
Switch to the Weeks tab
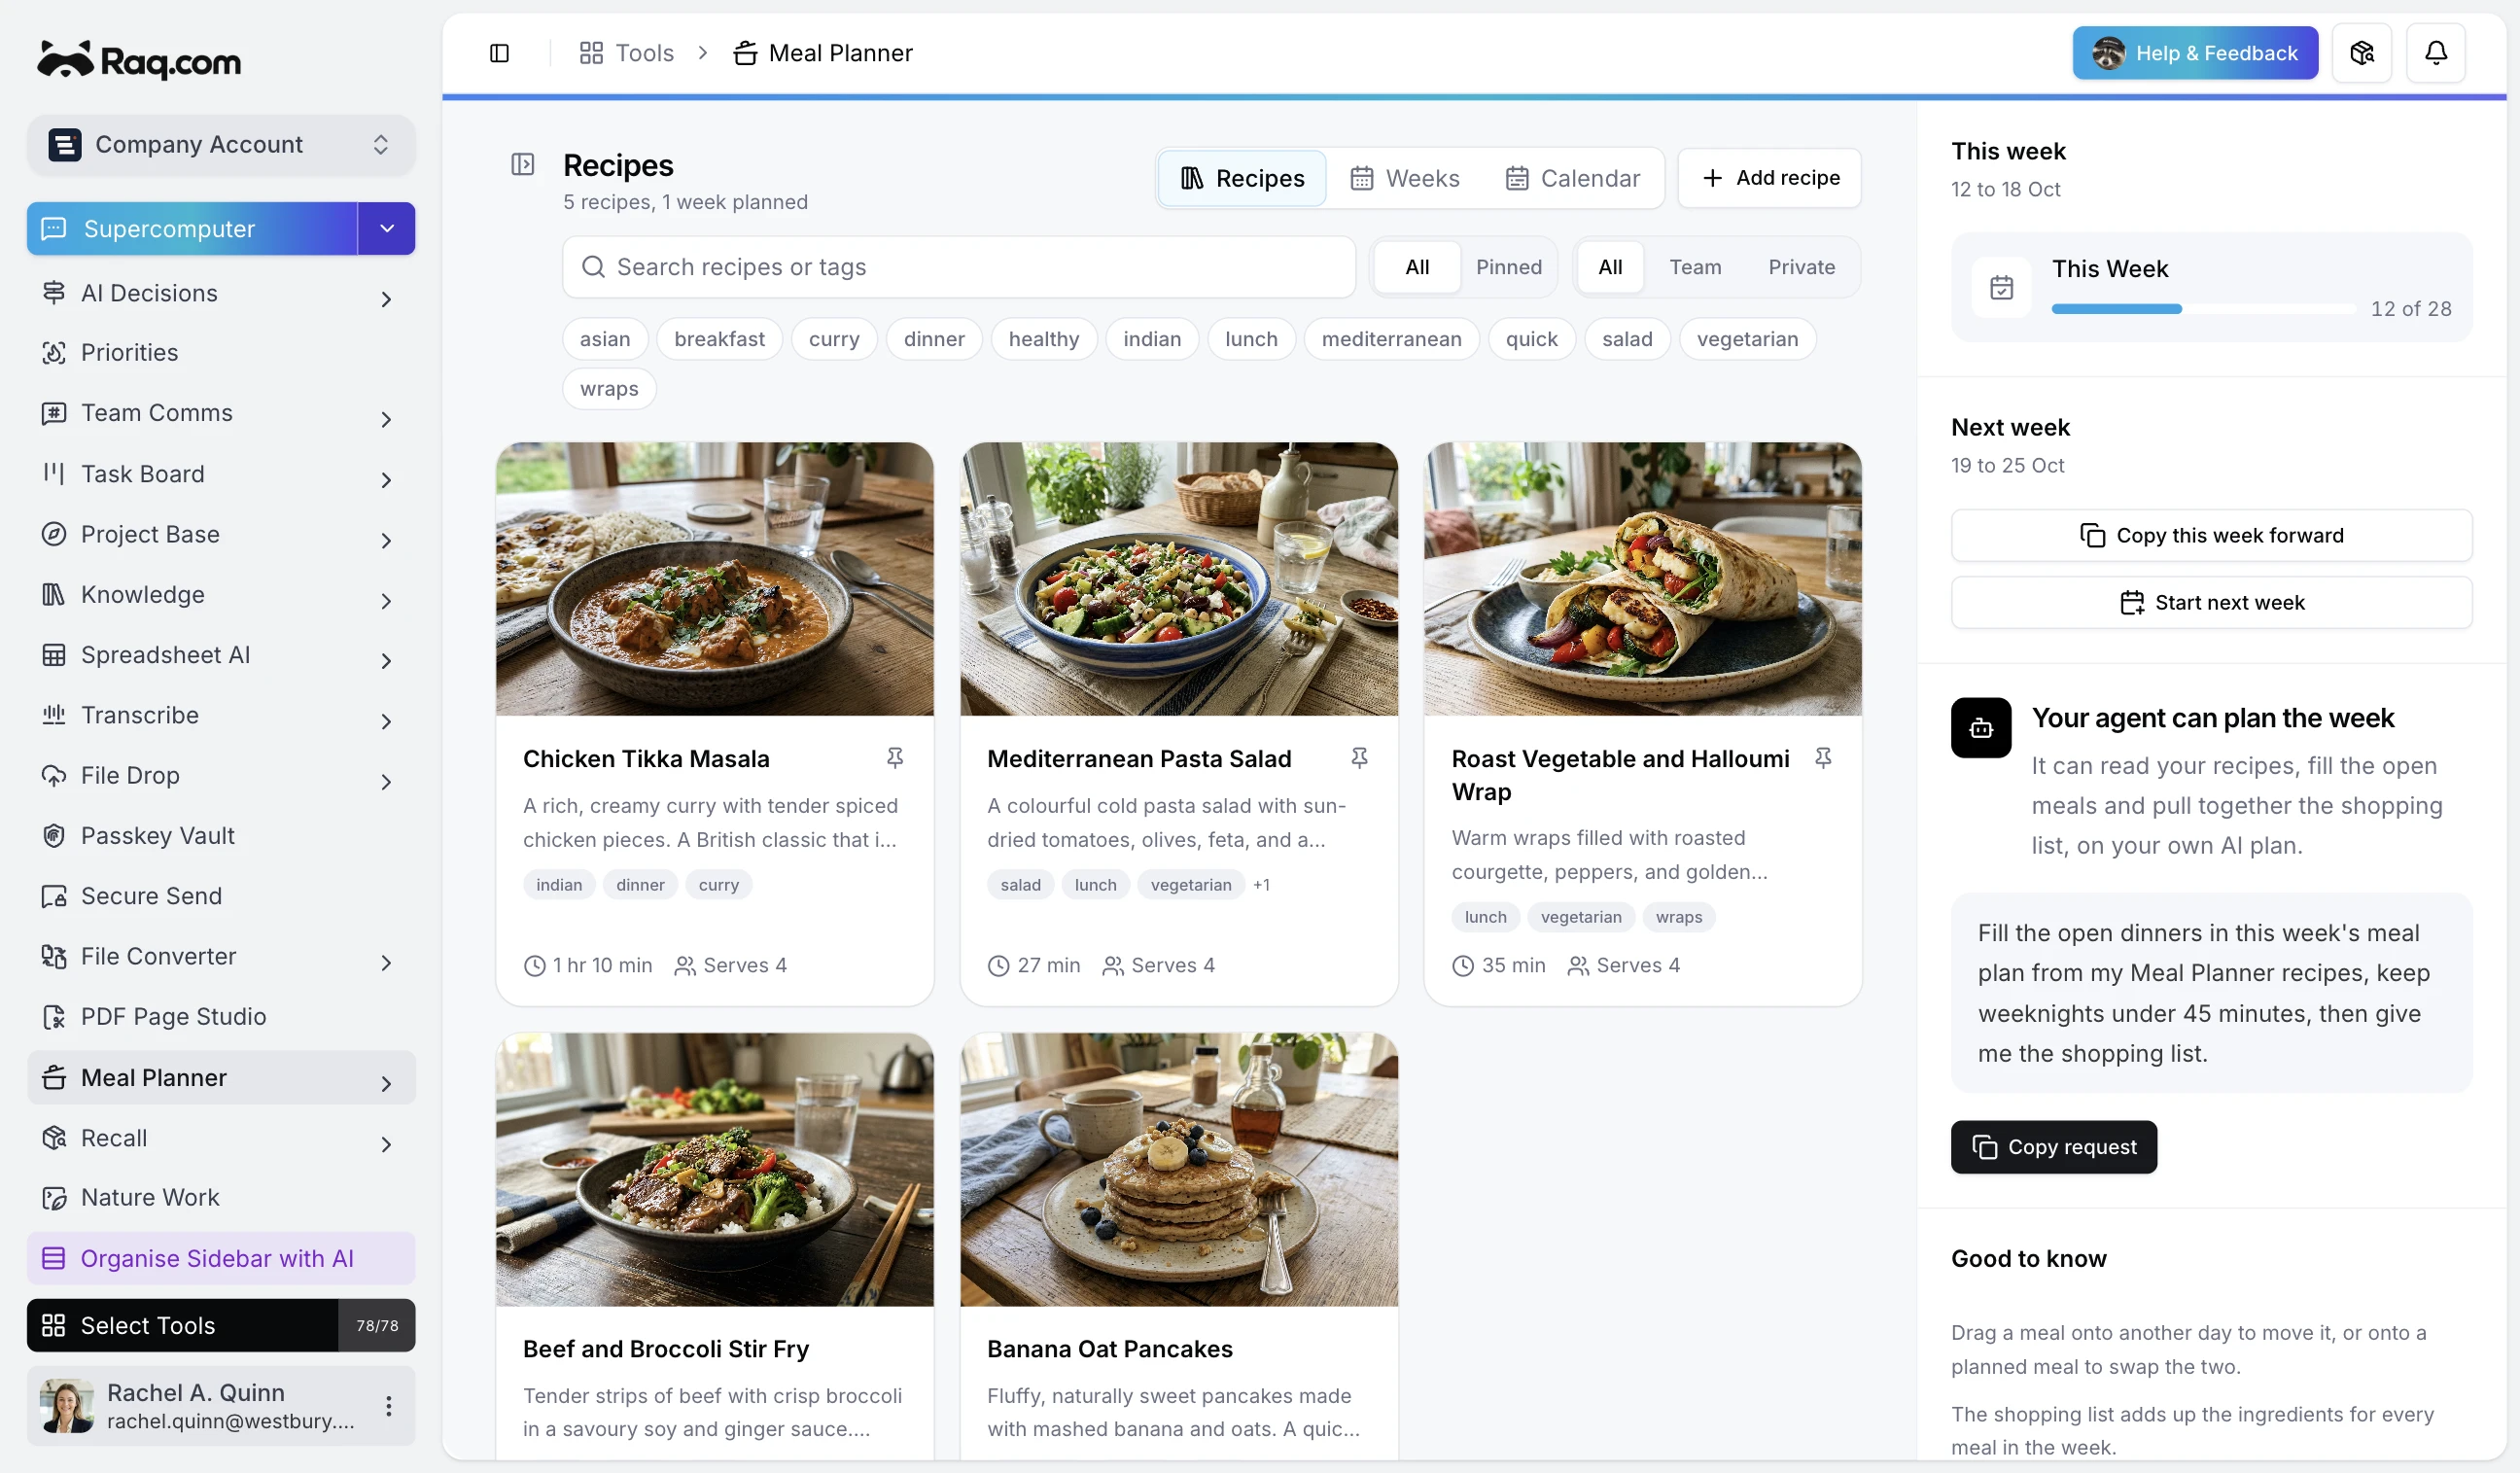1404,178
